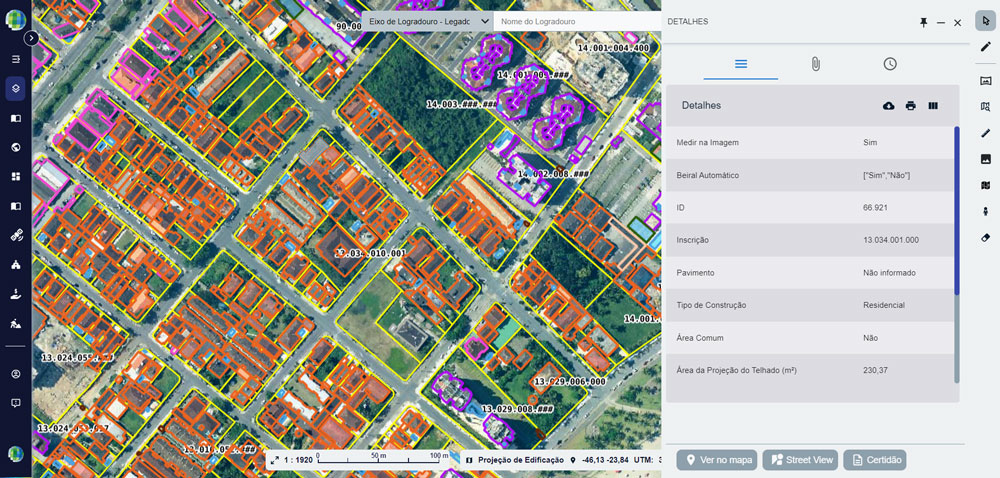
Task: Print the details with printer icon
Action: click(911, 106)
